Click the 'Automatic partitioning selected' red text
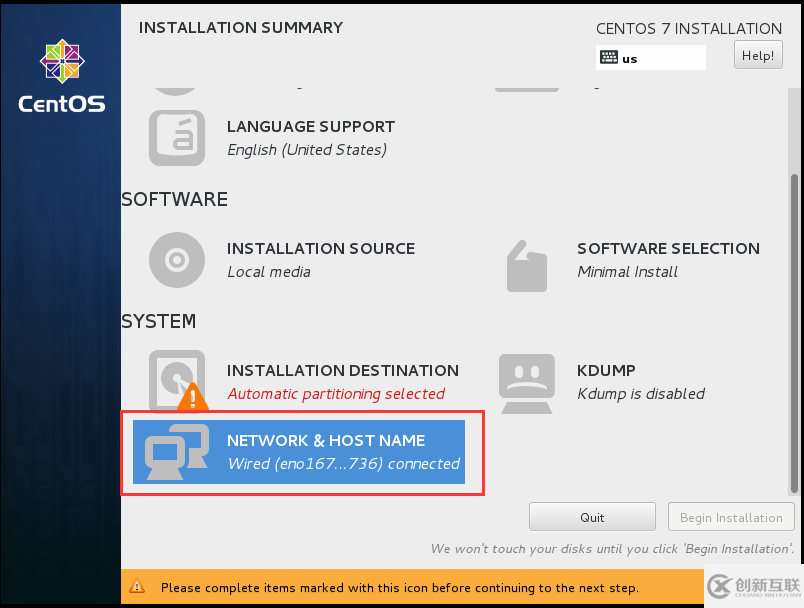Viewport: 804px width, 608px height. pyautogui.click(x=336, y=394)
